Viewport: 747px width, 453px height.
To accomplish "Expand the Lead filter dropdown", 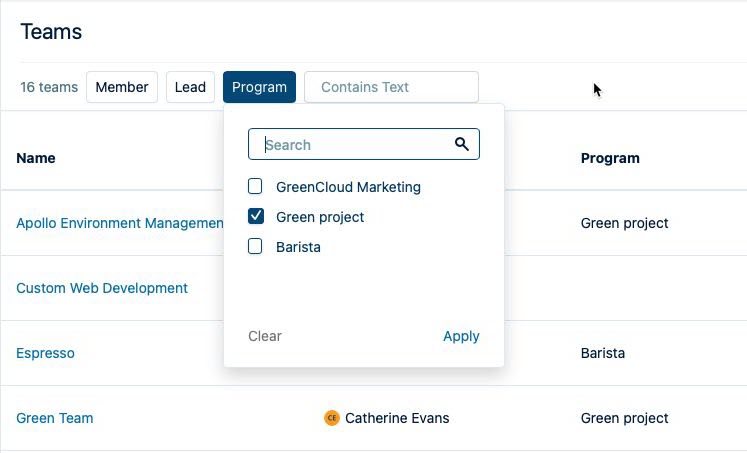I will pos(190,87).
